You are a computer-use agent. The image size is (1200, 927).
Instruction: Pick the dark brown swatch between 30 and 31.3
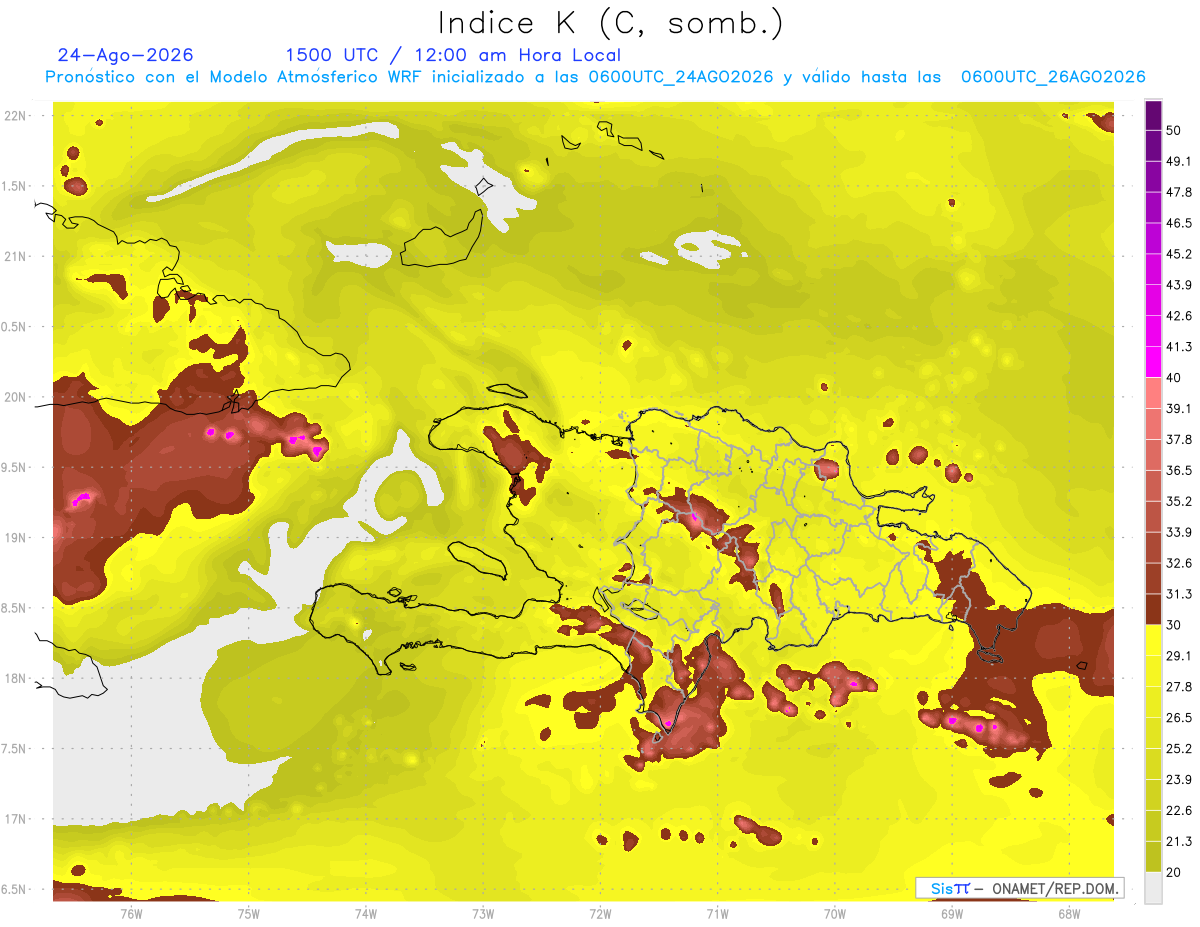click(x=1153, y=609)
